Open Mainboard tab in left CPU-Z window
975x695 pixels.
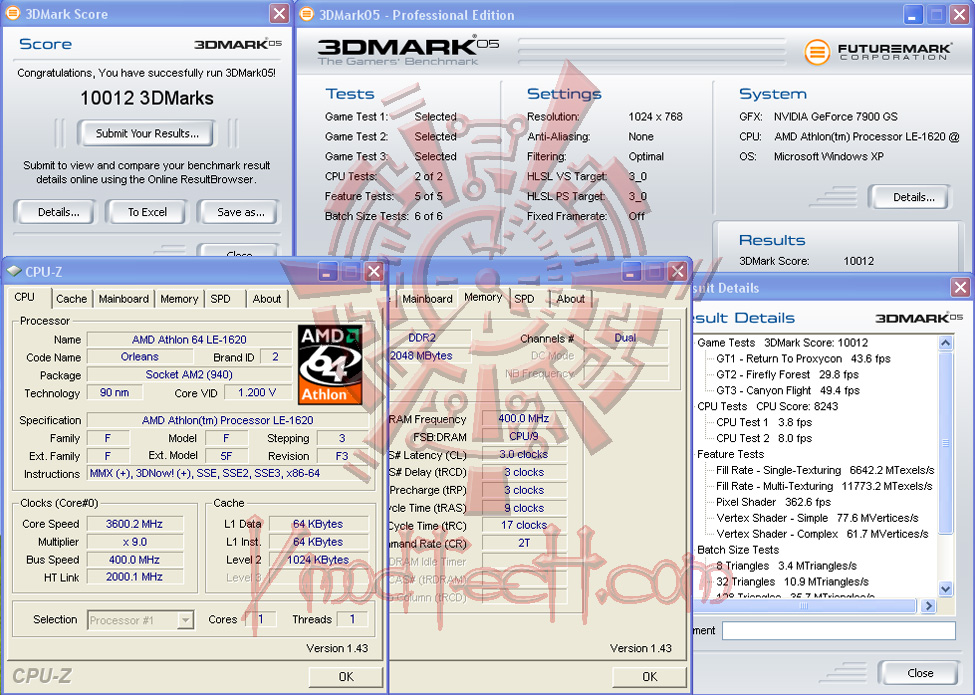[124, 299]
